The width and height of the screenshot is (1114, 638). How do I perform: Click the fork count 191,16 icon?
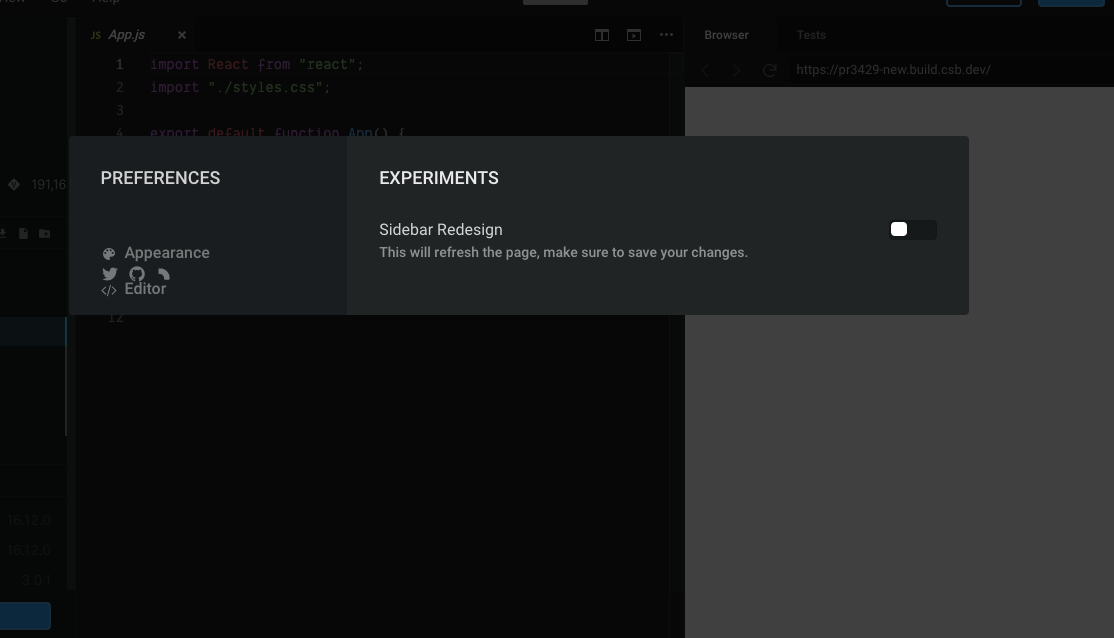[x=13, y=185]
